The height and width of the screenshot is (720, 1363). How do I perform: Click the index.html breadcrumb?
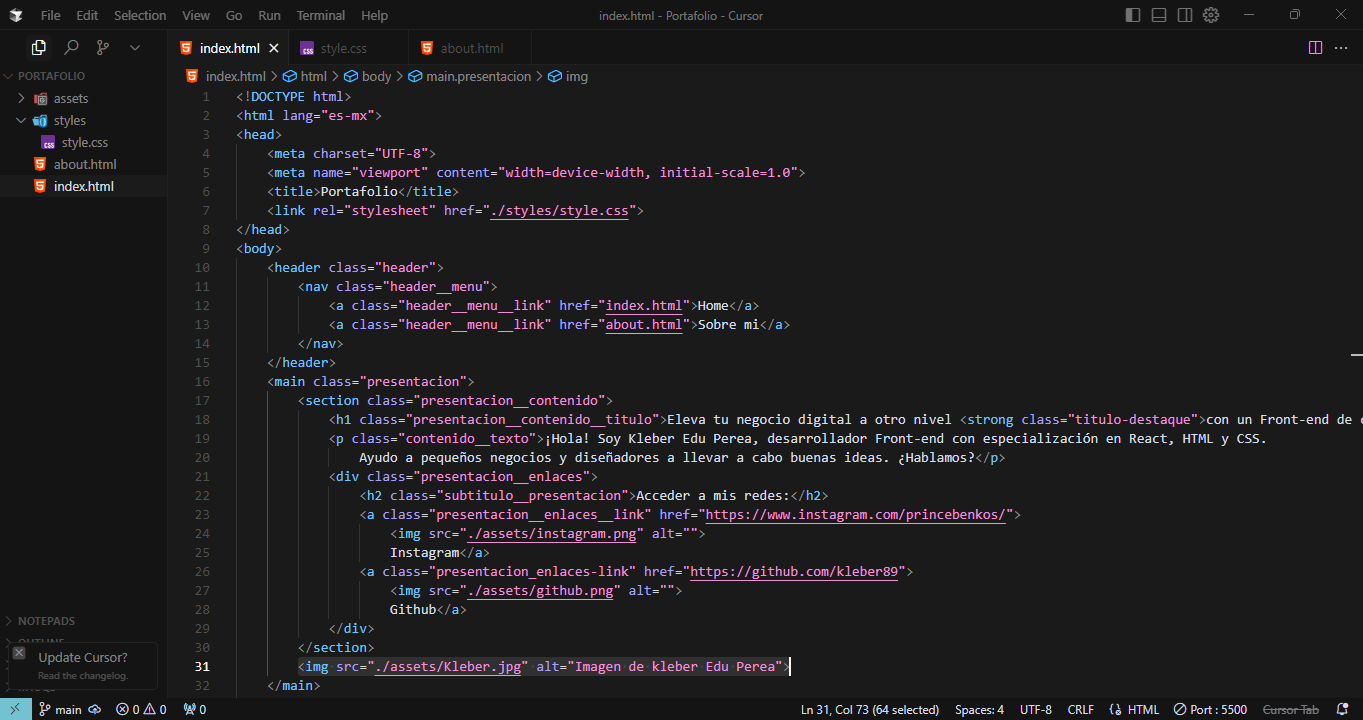point(226,76)
